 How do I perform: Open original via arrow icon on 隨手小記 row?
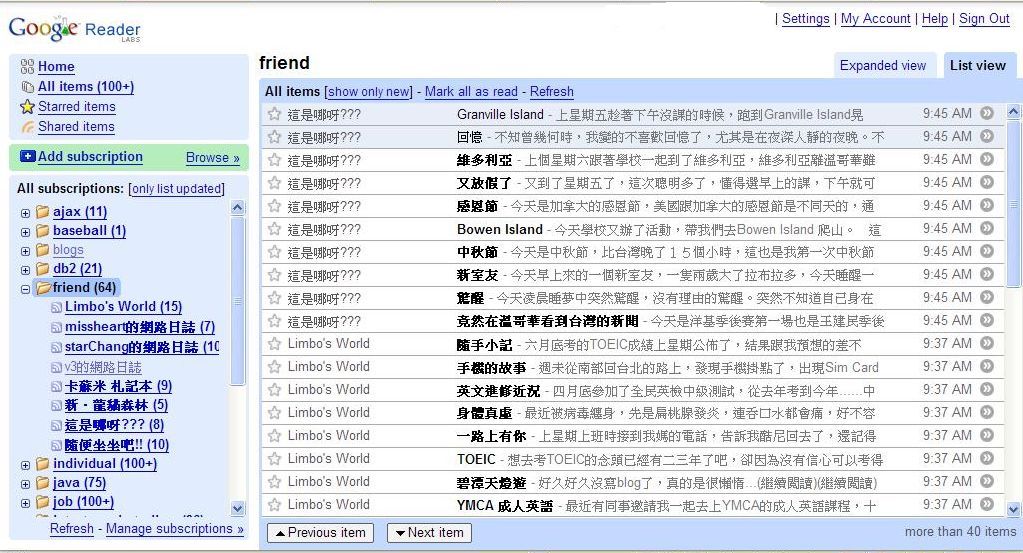[x=986, y=343]
